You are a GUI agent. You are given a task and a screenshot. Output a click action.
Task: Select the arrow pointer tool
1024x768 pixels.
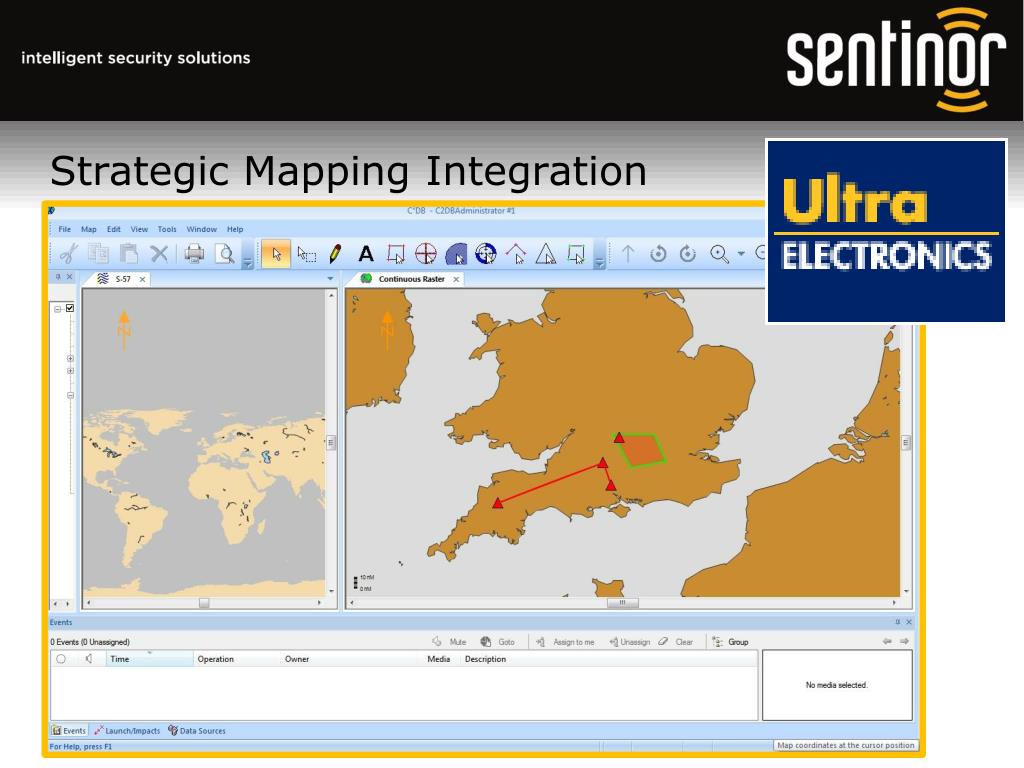click(x=276, y=253)
